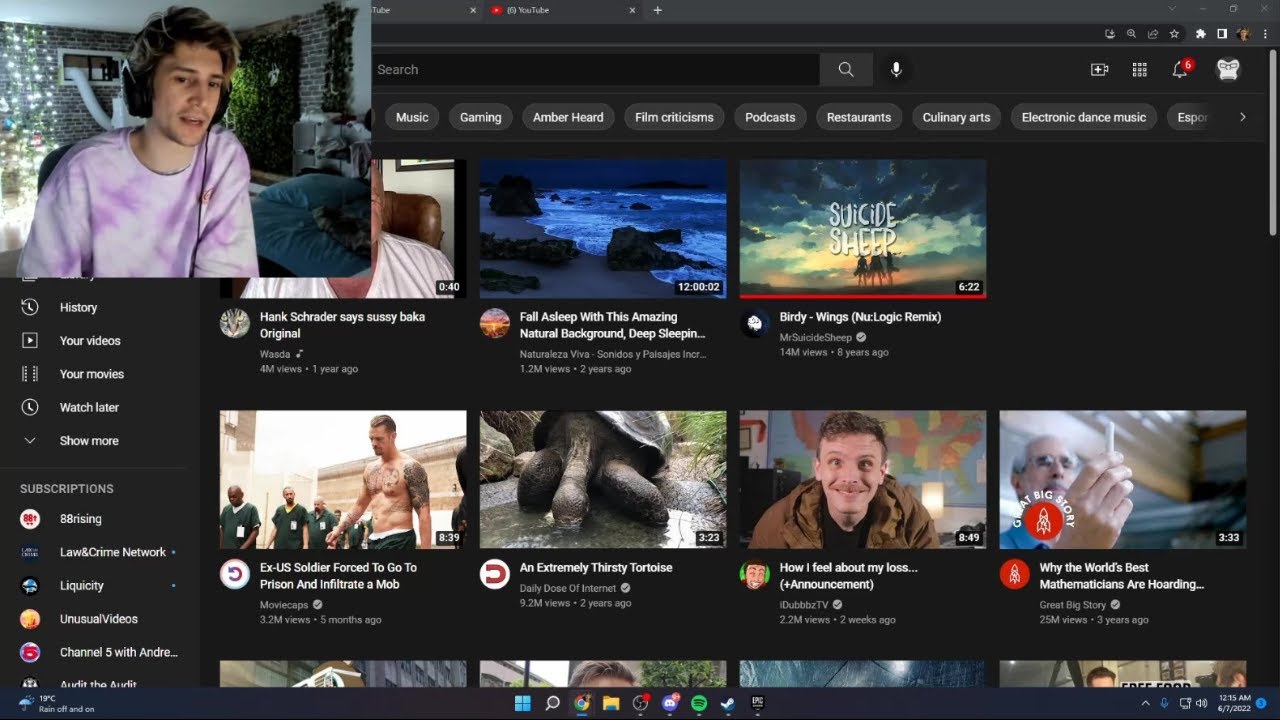Click the Your videos play icon

(30, 340)
